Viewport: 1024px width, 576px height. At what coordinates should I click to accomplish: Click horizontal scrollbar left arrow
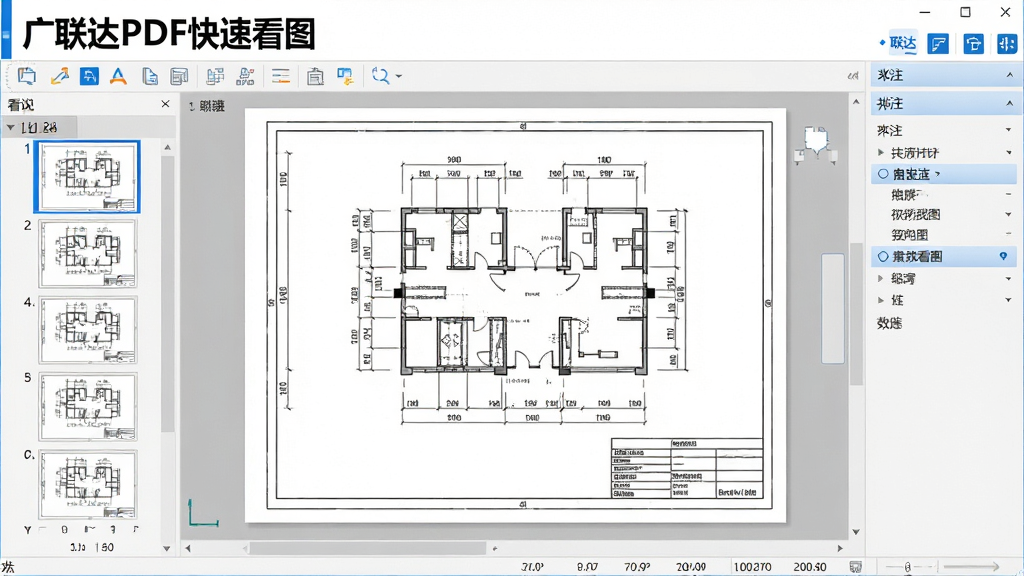188,549
